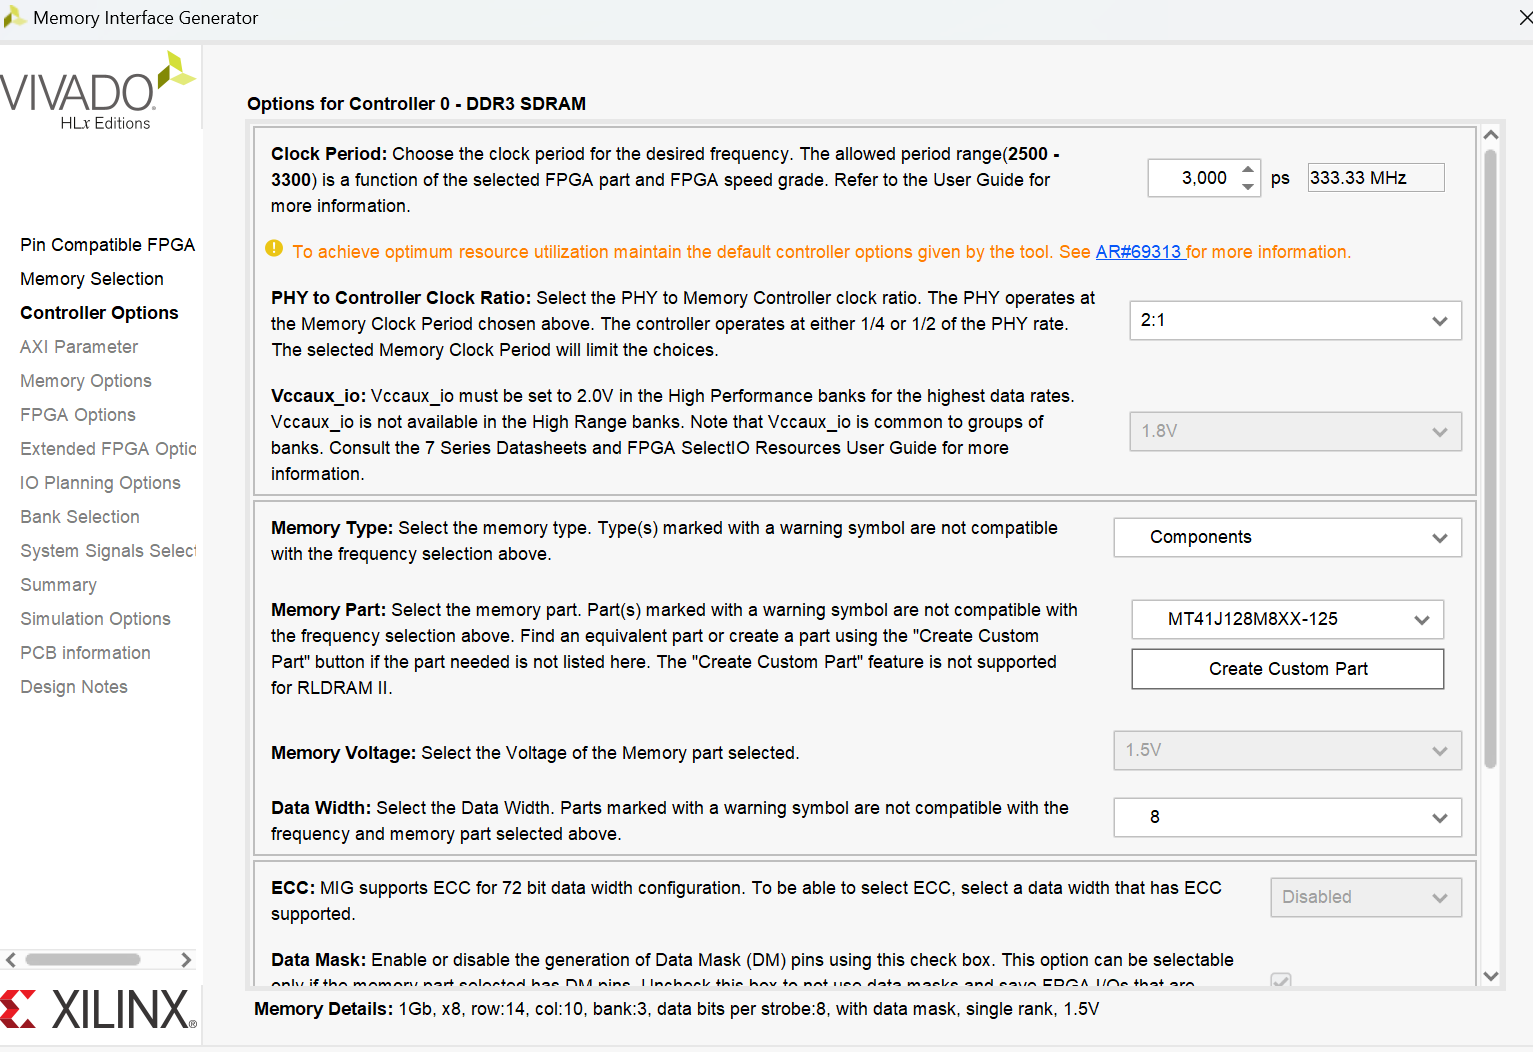This screenshot has width=1533, height=1052.
Task: Select System Signals Selection in the sidebar
Action: point(108,551)
